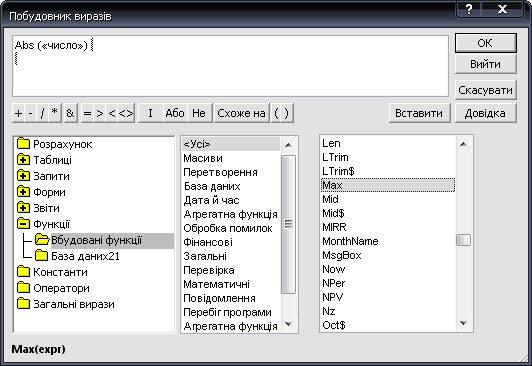
Task: Click the category list scroll up arrow
Action: (288, 145)
